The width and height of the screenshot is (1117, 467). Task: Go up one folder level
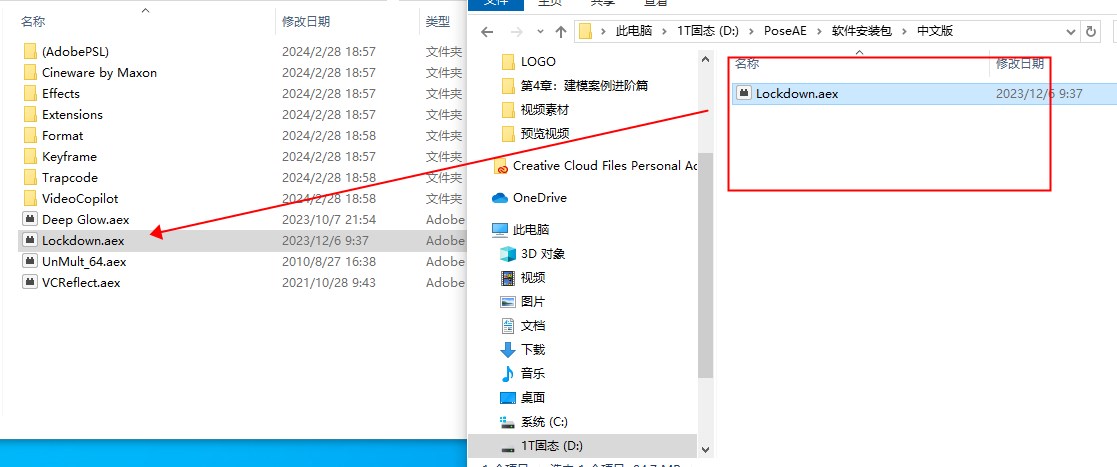pyautogui.click(x=561, y=31)
